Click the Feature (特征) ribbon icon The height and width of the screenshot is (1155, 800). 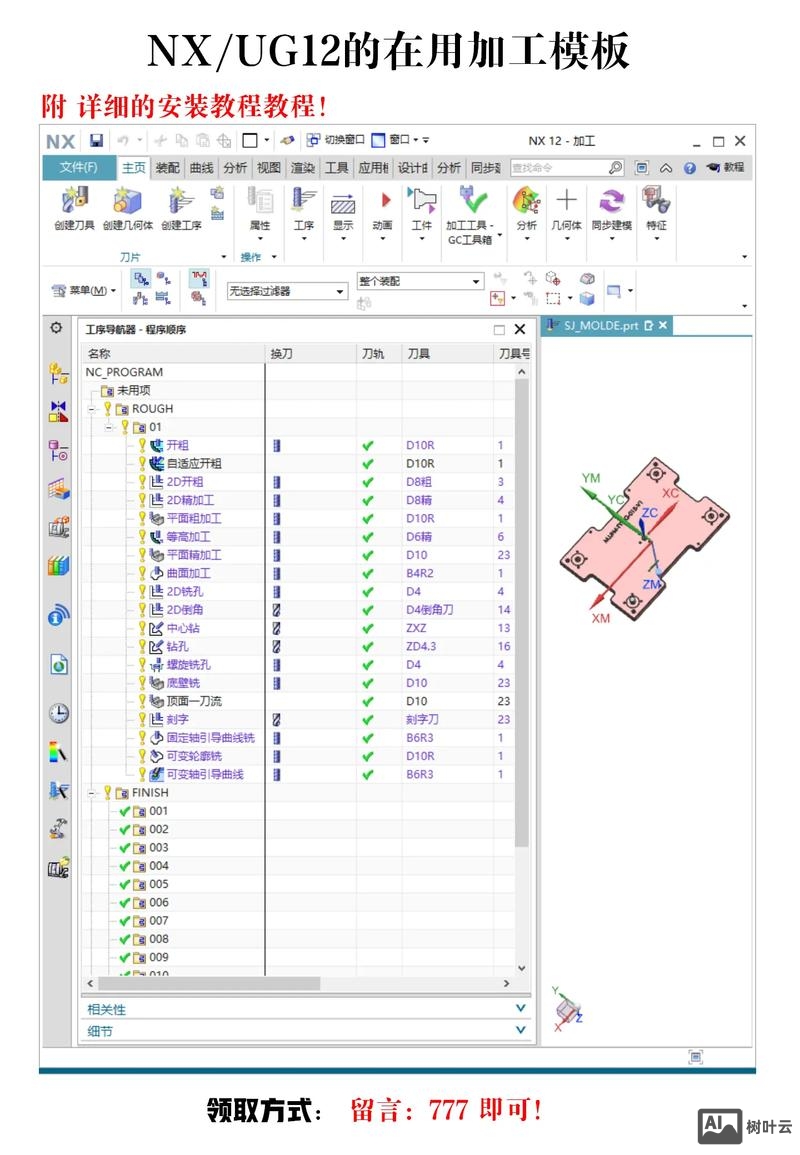pos(656,202)
